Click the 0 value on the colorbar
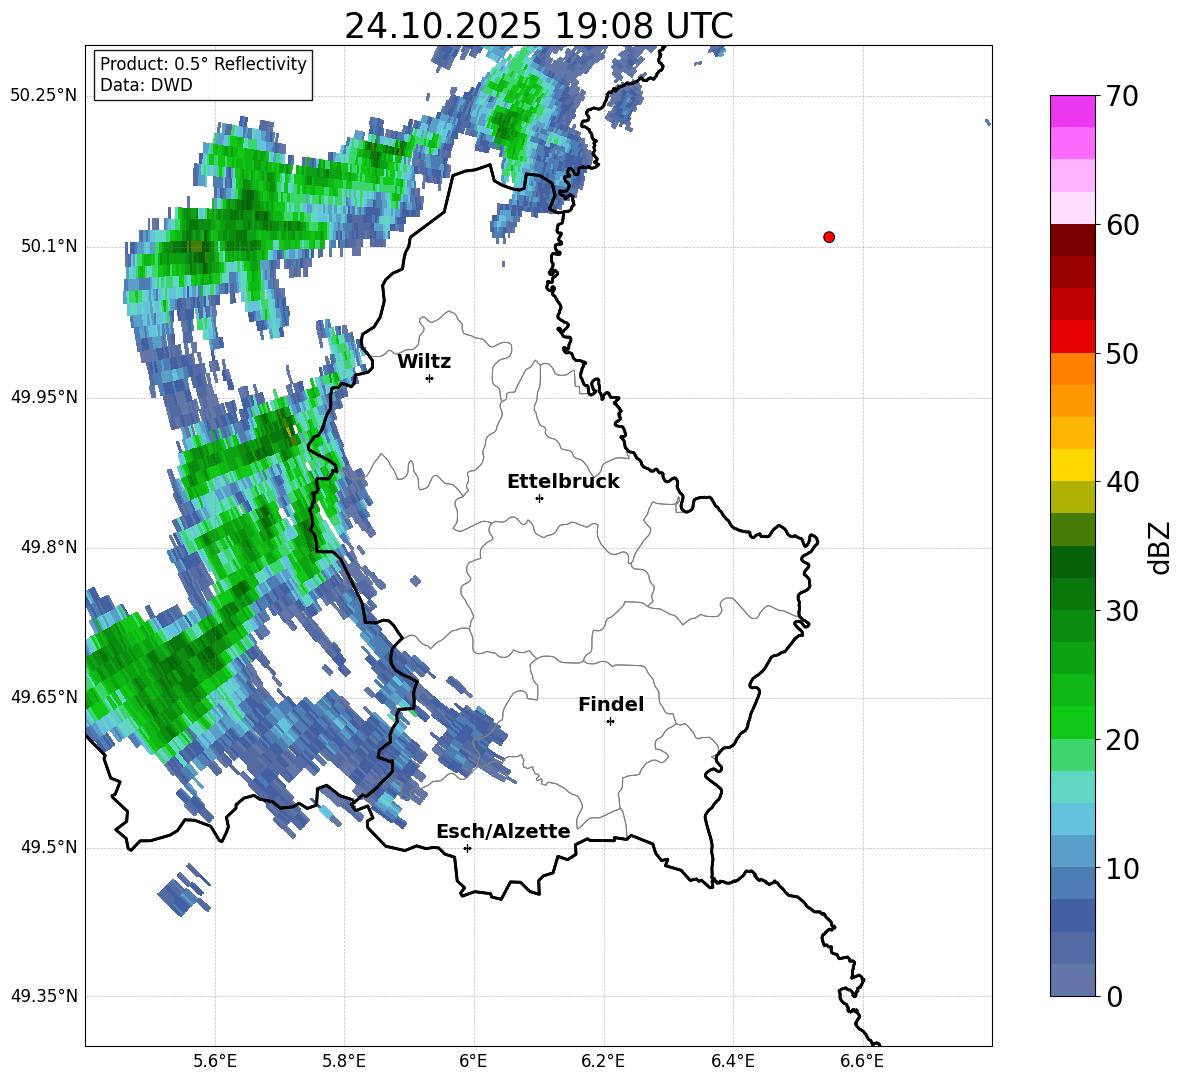This screenshot has width=1184, height=1081. [1114, 997]
